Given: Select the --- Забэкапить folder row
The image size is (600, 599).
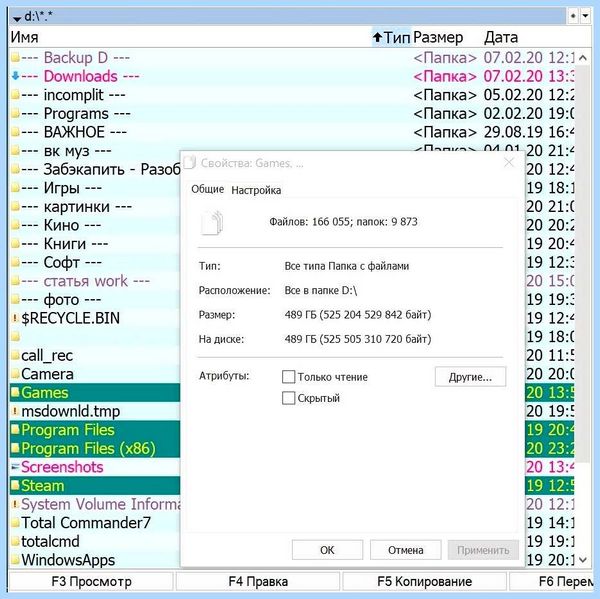Looking at the screenshot, I should (95, 170).
